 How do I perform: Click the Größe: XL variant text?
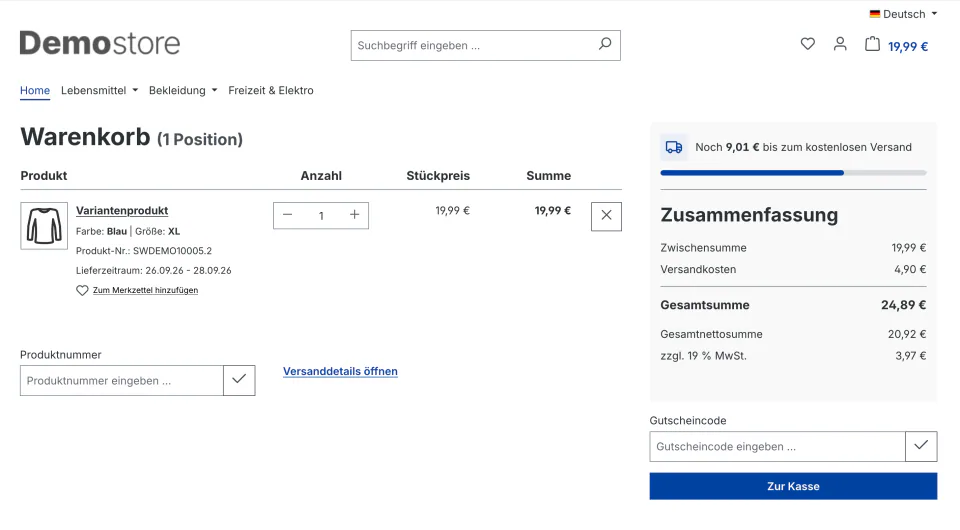[157, 231]
